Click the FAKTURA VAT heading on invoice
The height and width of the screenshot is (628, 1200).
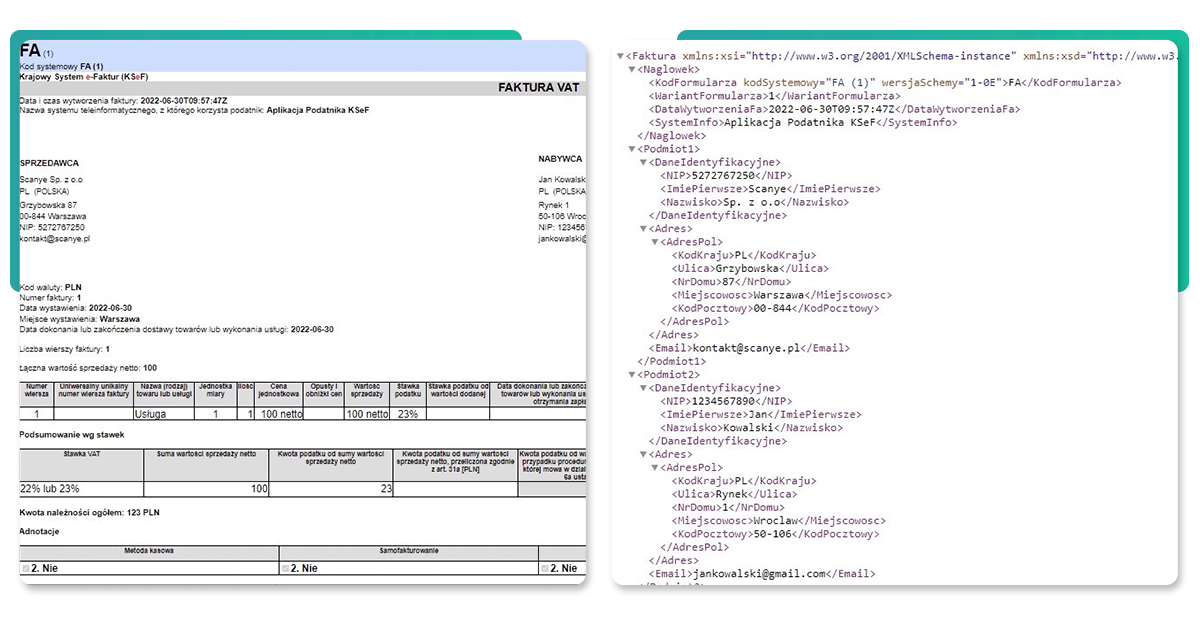coord(540,88)
